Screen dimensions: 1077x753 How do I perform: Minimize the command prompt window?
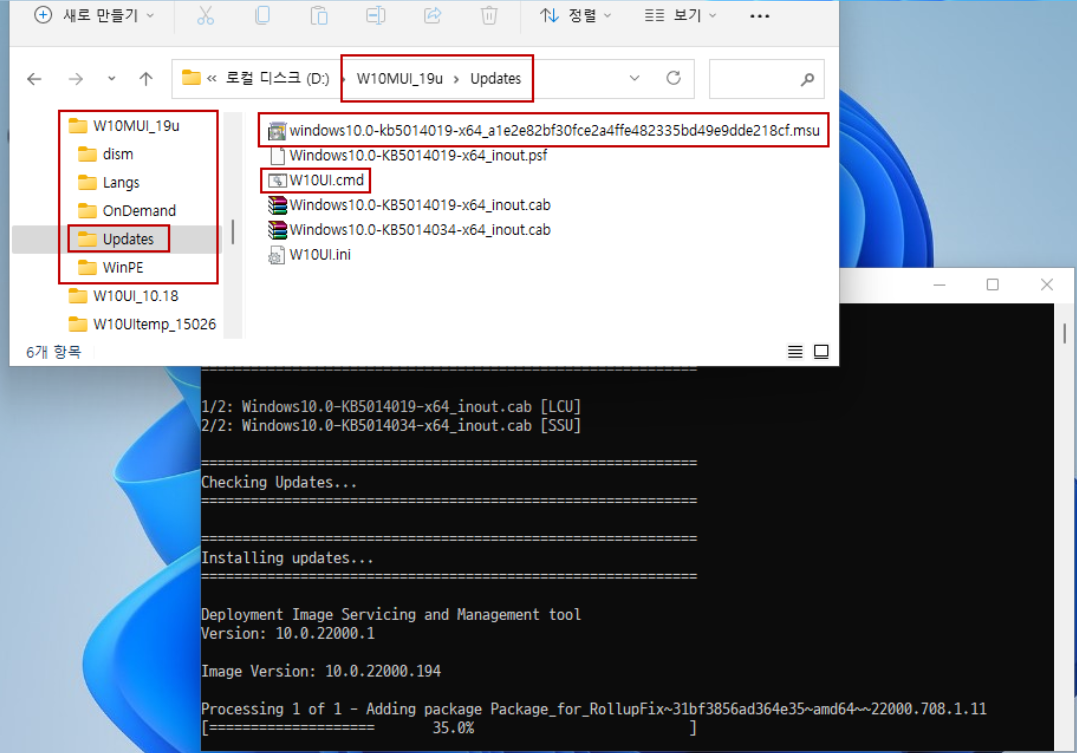[940, 284]
